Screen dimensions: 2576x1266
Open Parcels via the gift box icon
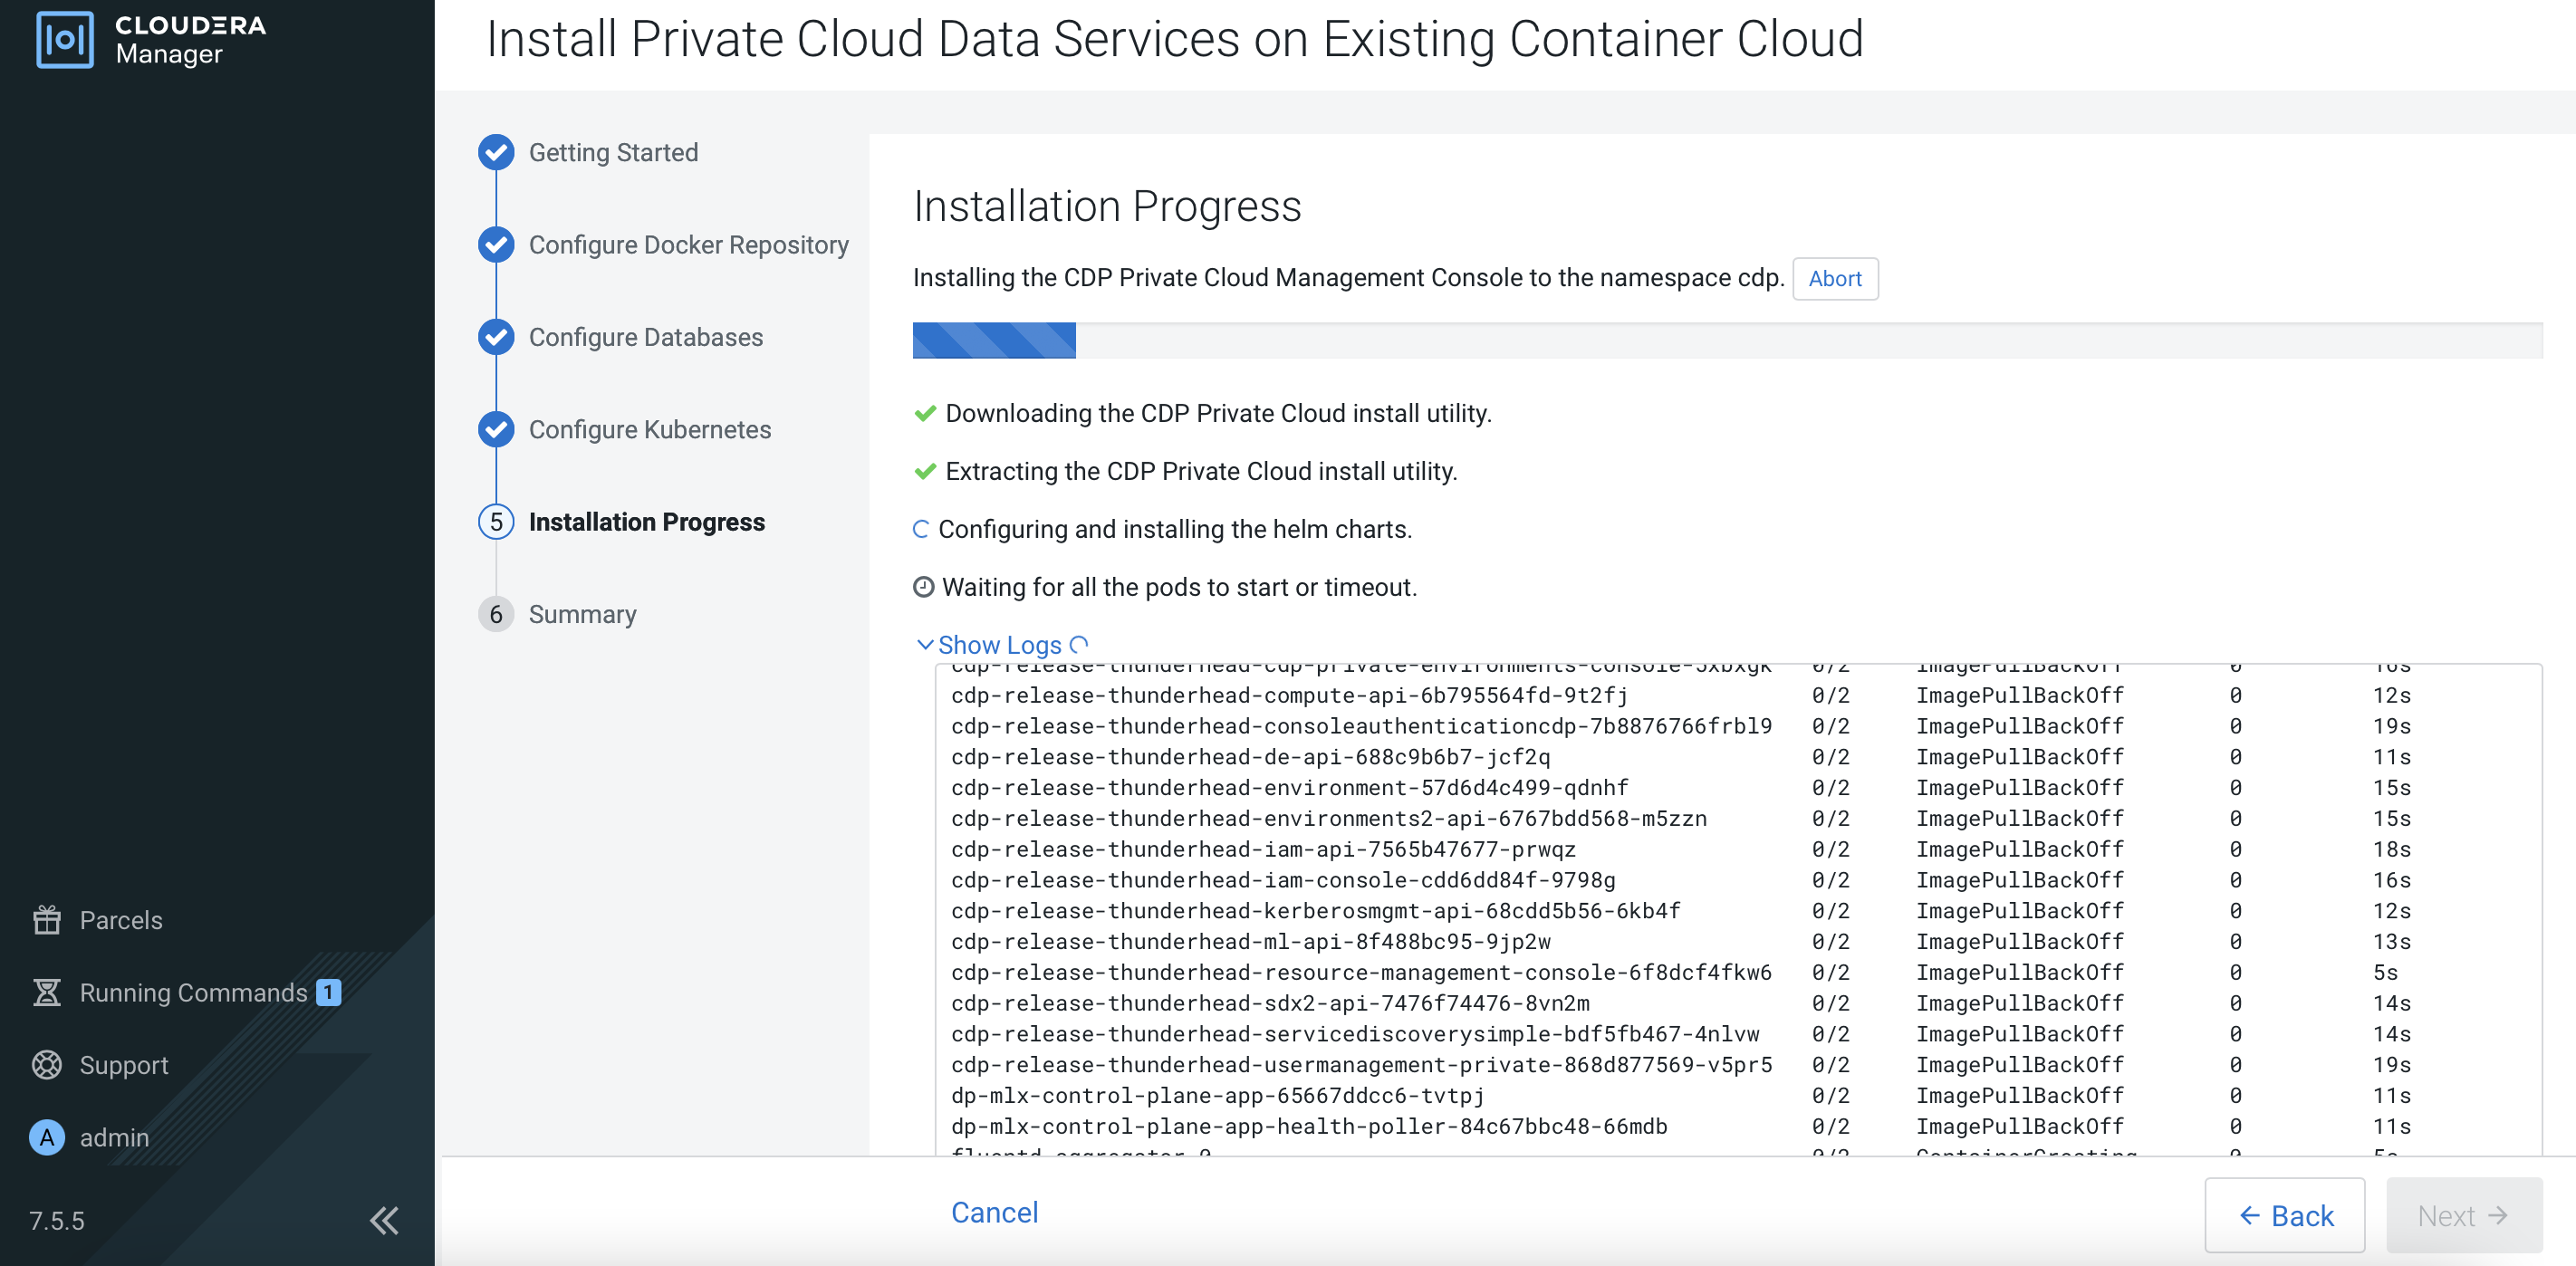47,919
